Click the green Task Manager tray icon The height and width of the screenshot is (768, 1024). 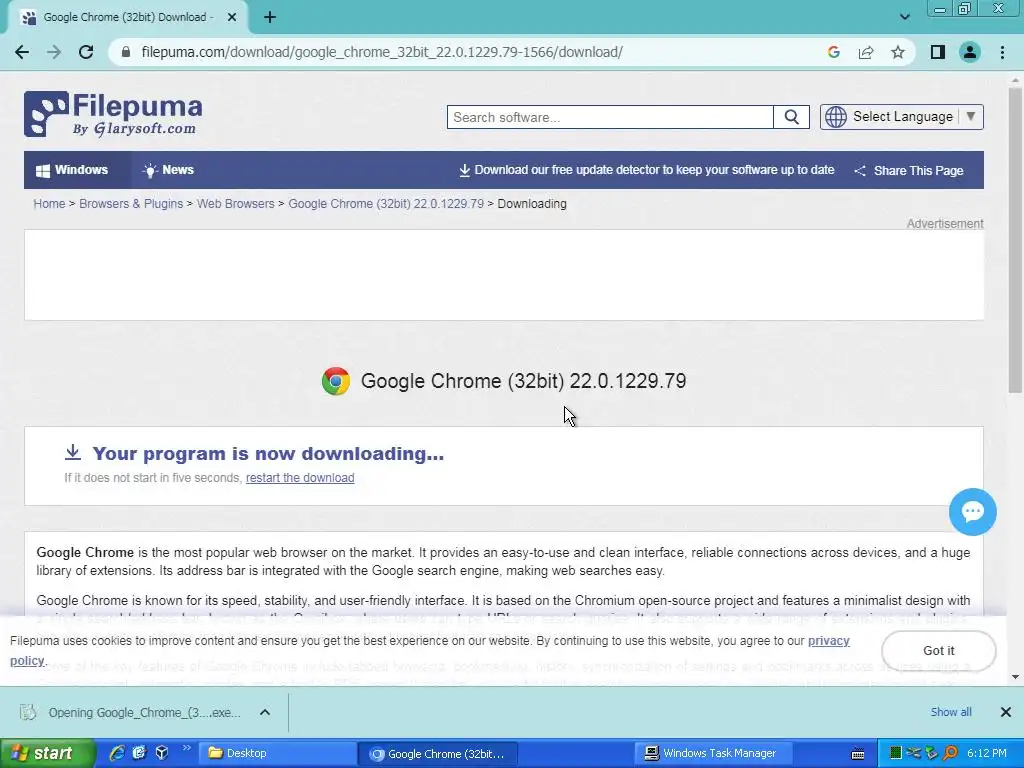[895, 753]
